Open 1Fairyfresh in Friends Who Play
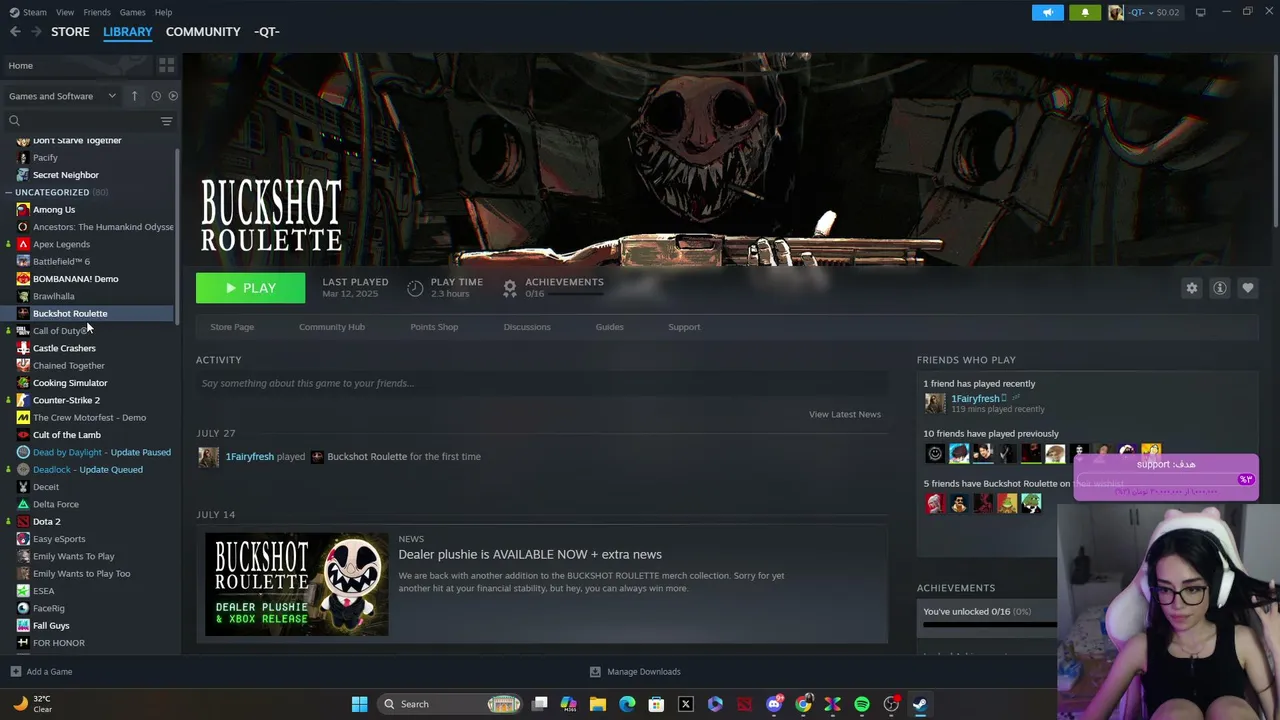 tap(975, 399)
